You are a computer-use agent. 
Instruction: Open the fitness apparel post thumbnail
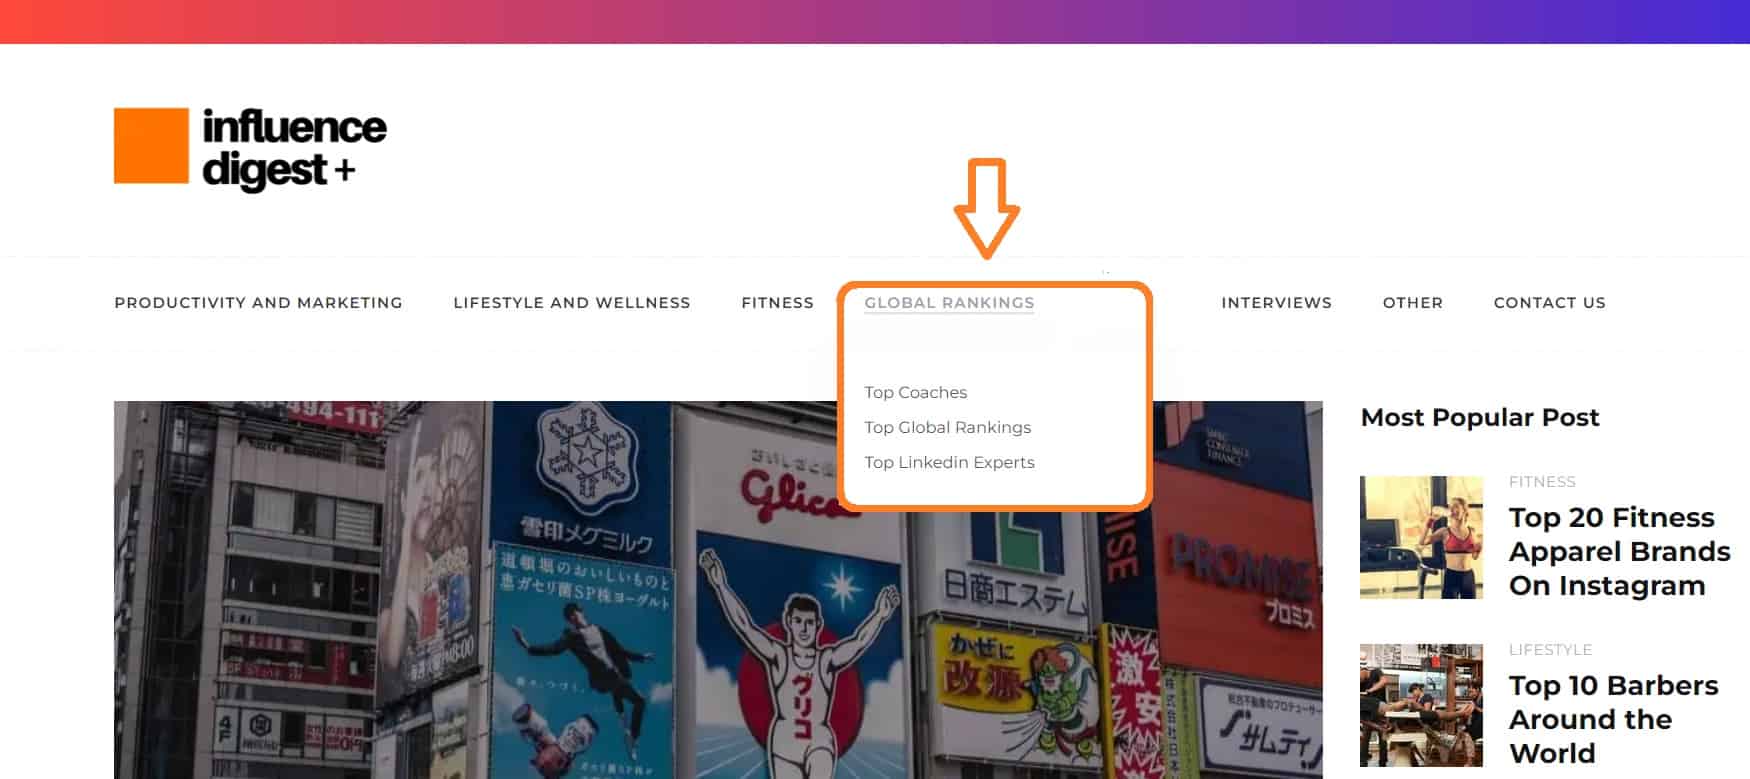coord(1421,537)
